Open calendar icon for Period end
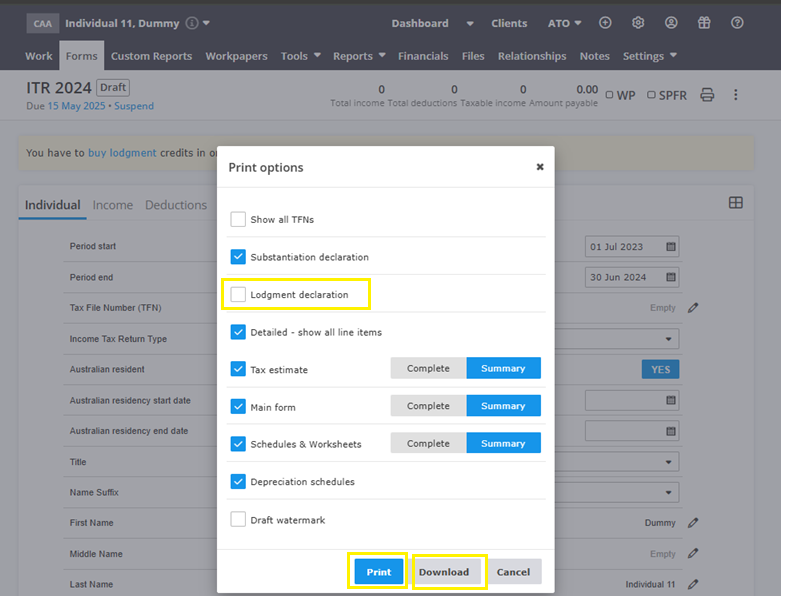Screen dimensions: 786x596 point(671,277)
